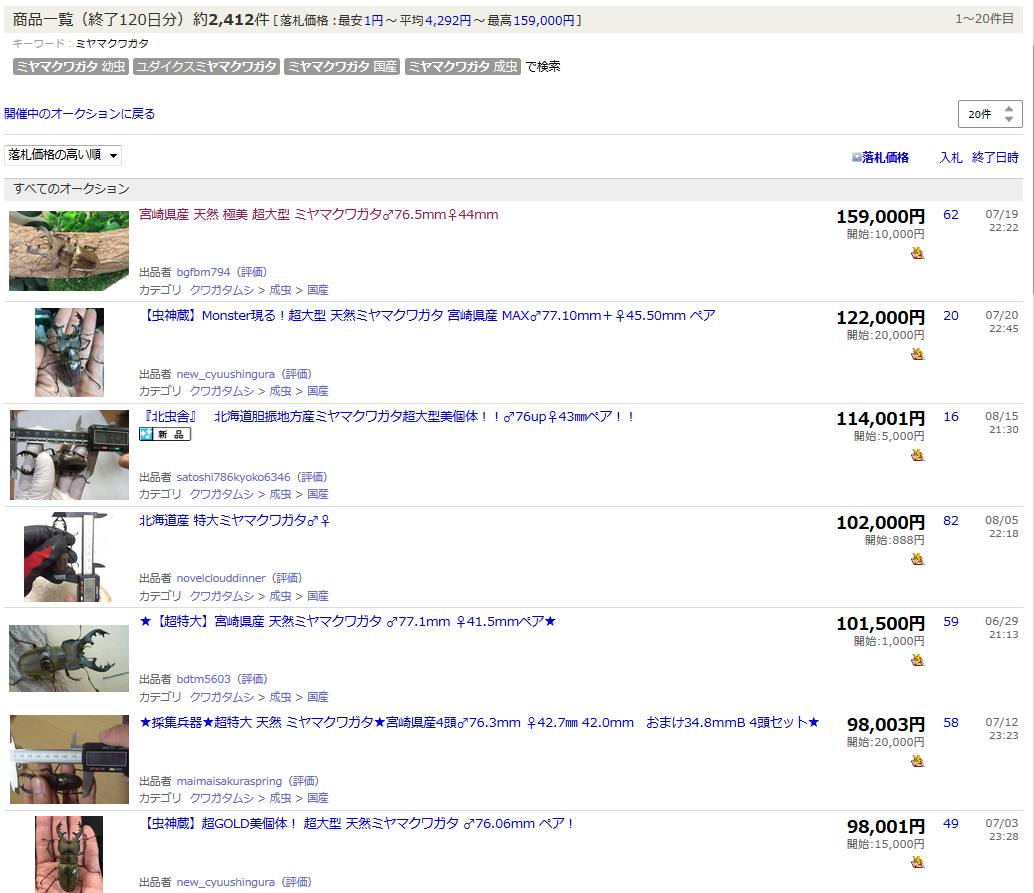1034x893 pixels.
Task: Click the hammer icon under the 101,500円 price
Action: 917,660
